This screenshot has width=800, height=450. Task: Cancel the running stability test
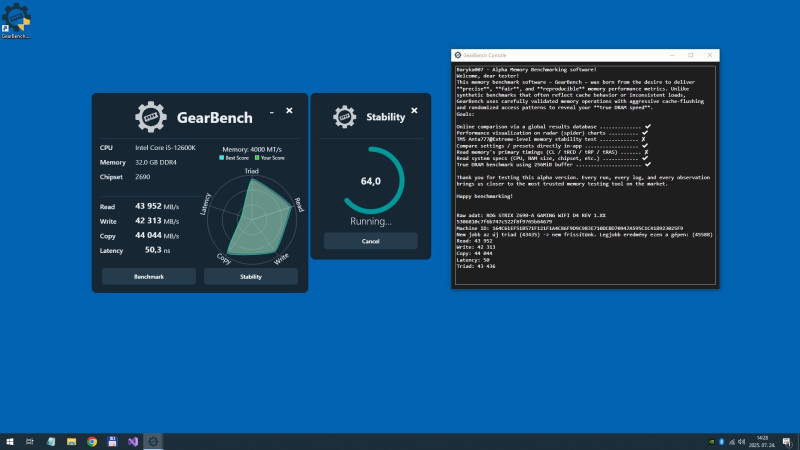[x=370, y=241]
